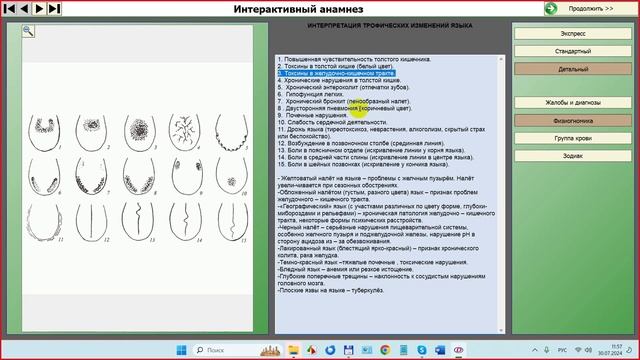Open the Группа крови section
This screenshot has width=640, height=360.
tap(573, 138)
